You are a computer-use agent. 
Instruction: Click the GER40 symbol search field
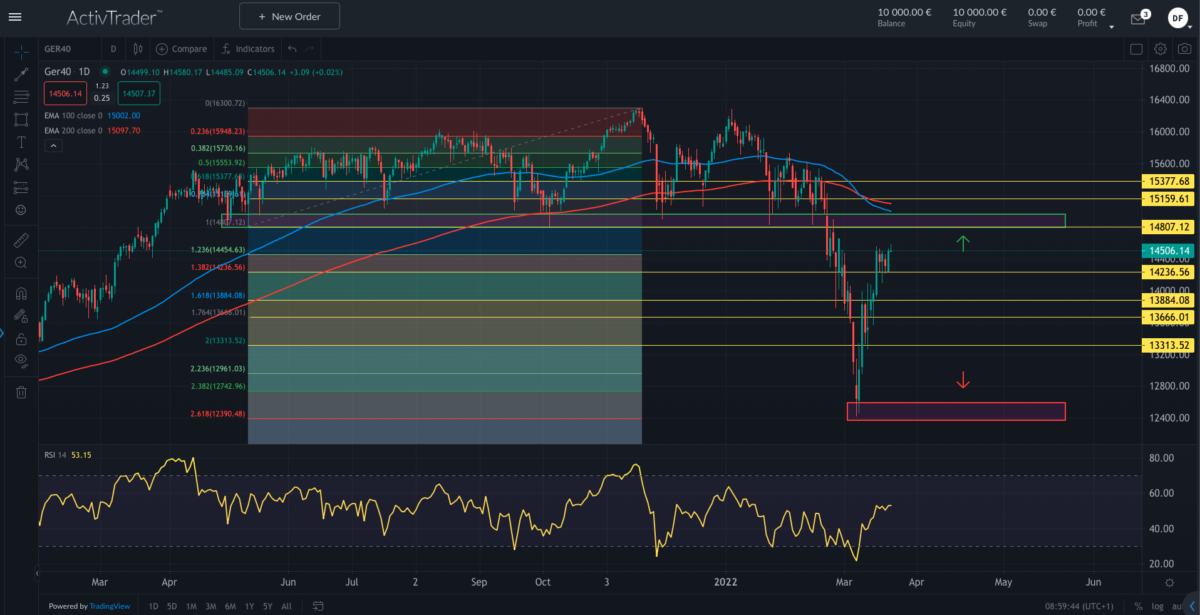click(70, 48)
